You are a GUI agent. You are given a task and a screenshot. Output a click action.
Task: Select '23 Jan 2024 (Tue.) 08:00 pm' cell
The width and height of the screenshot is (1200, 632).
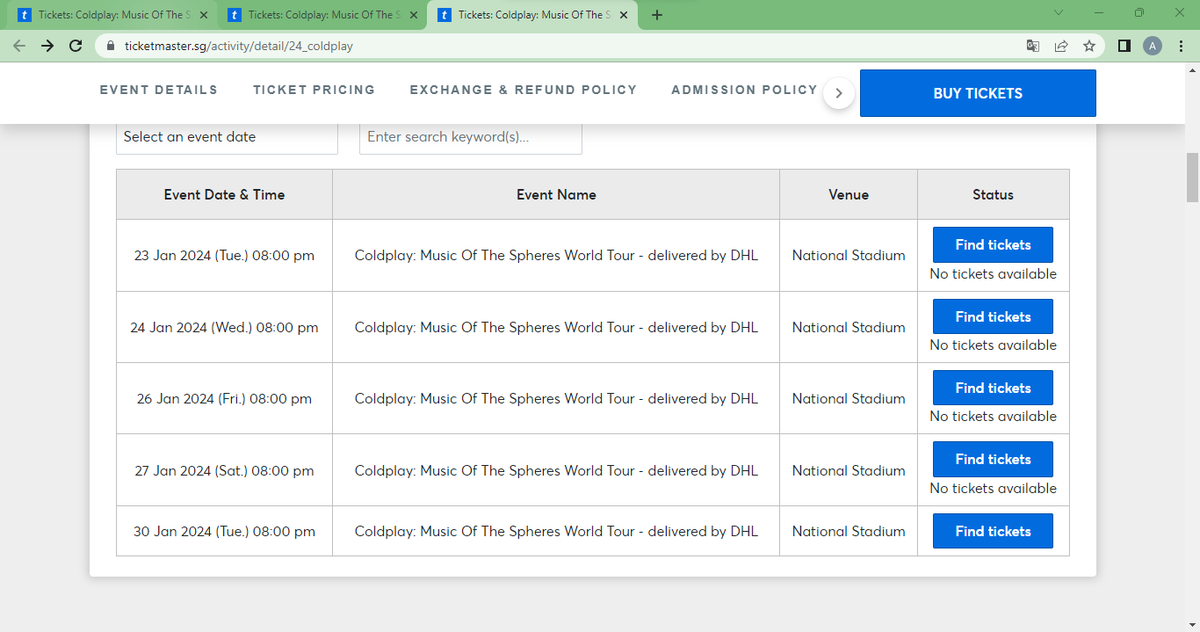[224, 255]
